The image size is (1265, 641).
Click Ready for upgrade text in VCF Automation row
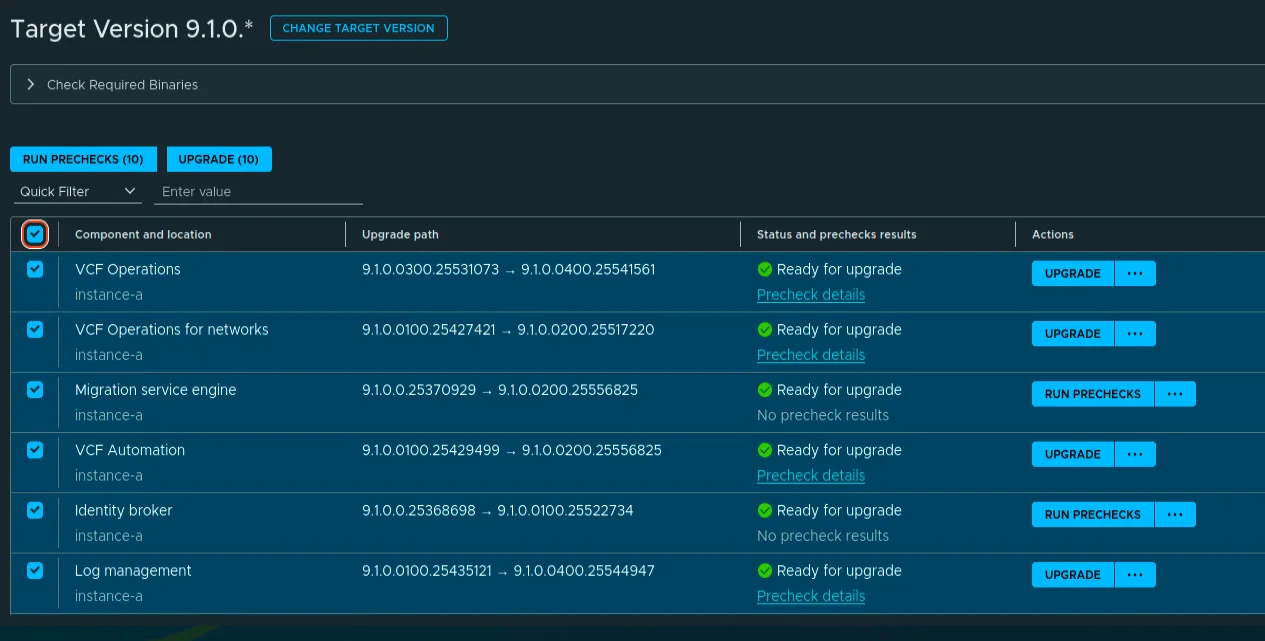[x=839, y=450]
